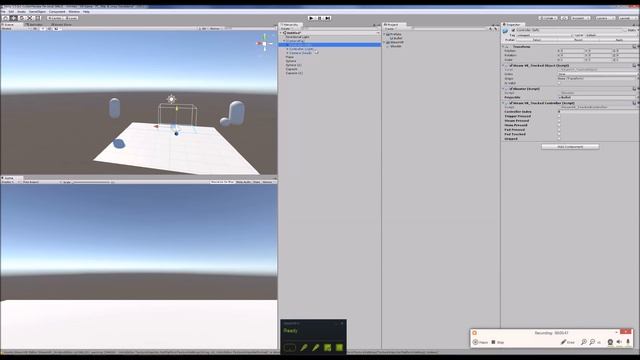Toggle the Menu Pressed checkbox
The width and height of the screenshot is (640, 360).
click(559, 125)
